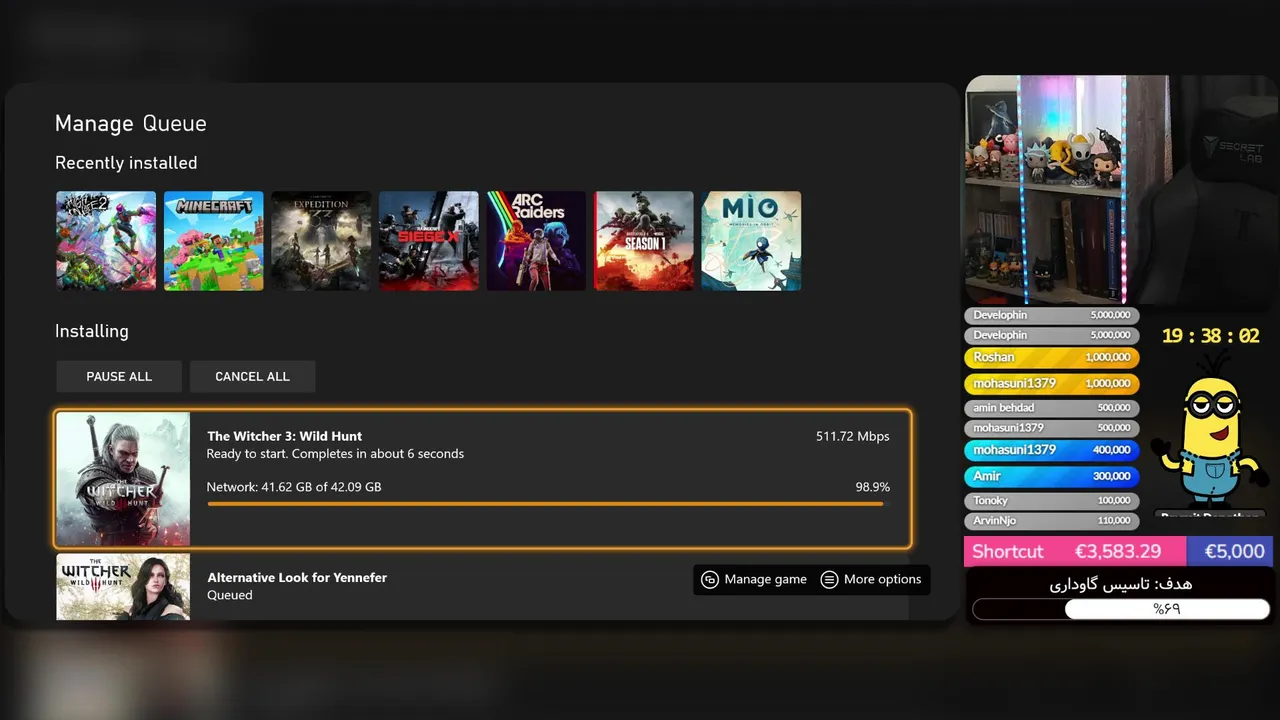Open the ARC Raiders game tile
This screenshot has height=720, width=1280.
pos(536,241)
